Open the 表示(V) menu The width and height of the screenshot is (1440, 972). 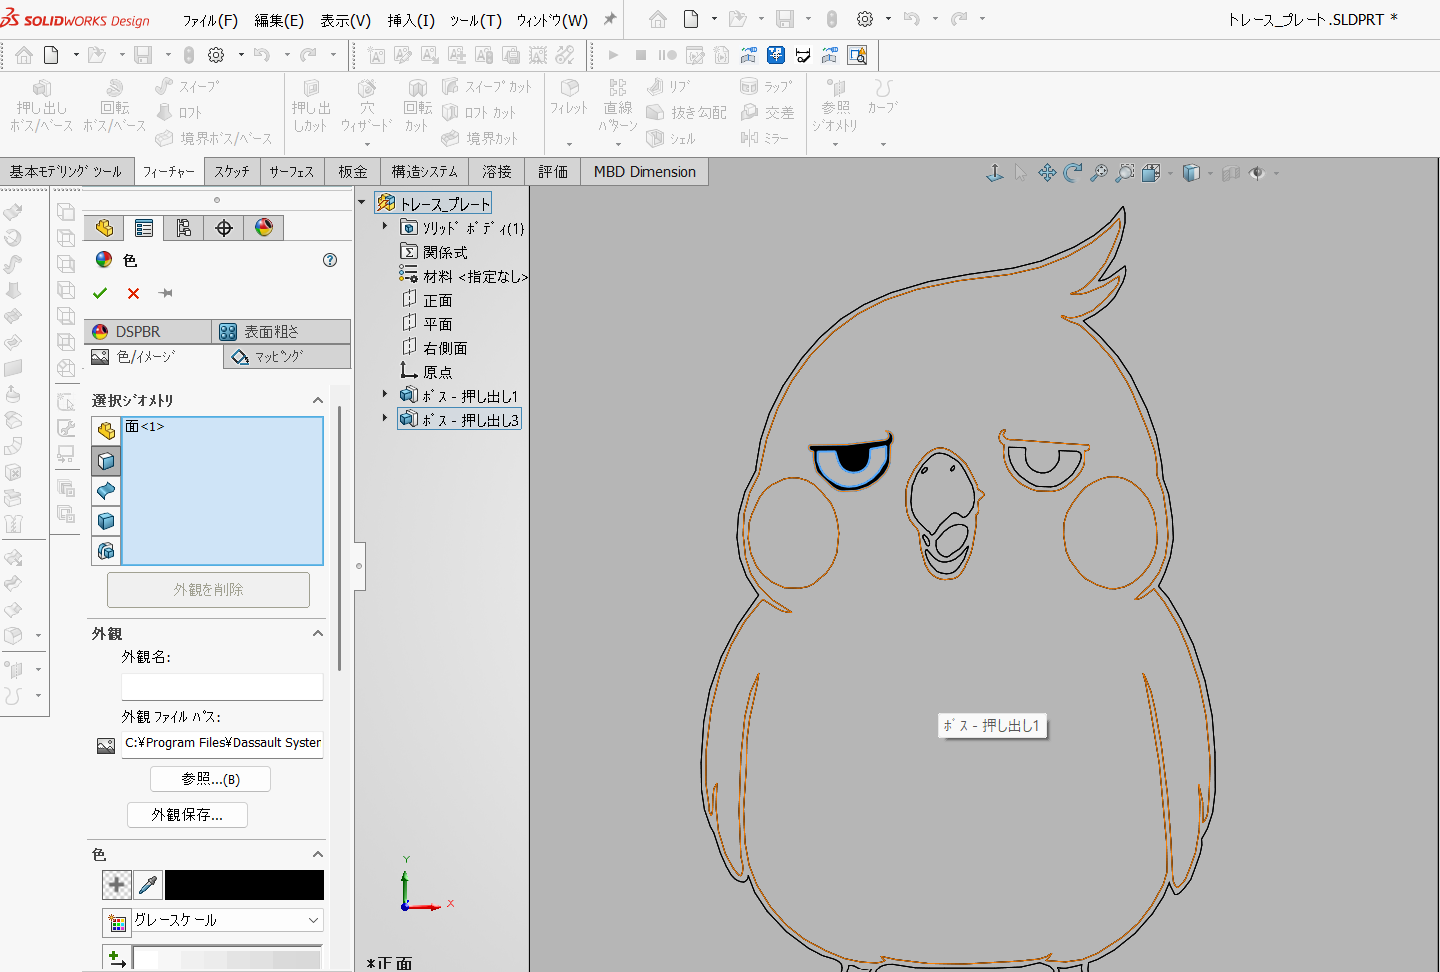click(x=346, y=20)
